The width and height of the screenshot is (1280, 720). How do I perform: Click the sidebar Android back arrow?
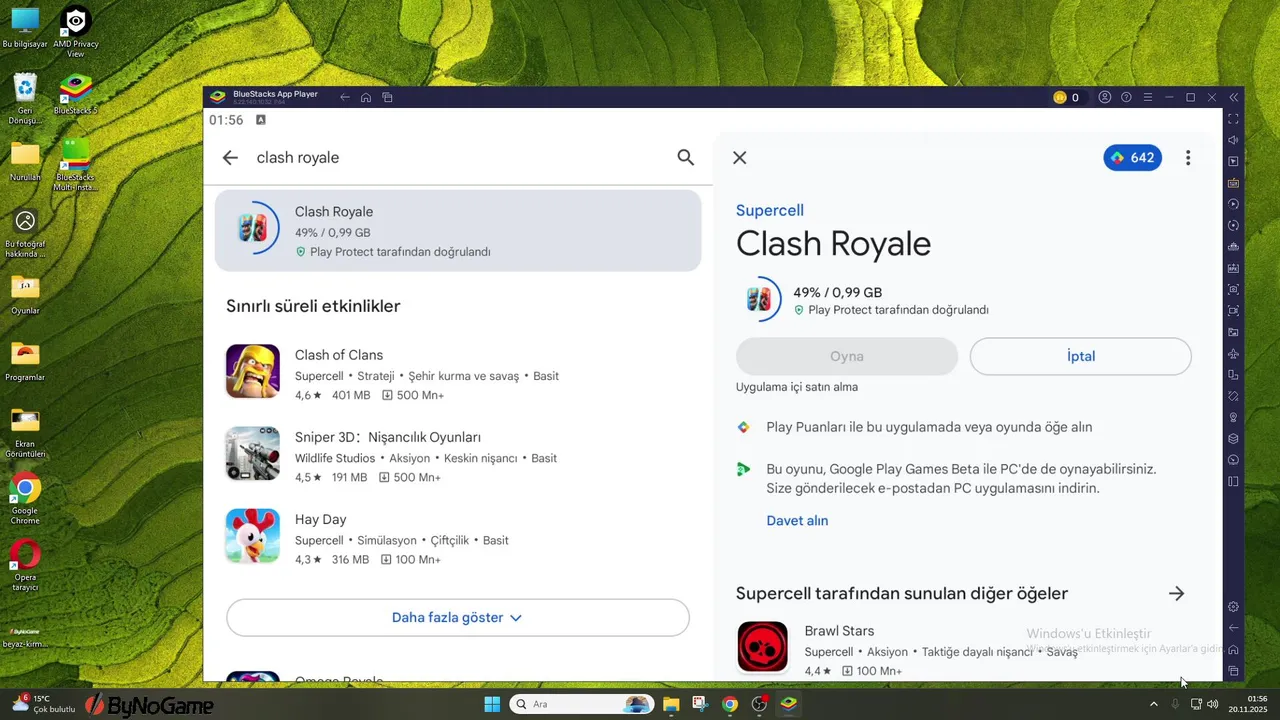click(x=1233, y=628)
